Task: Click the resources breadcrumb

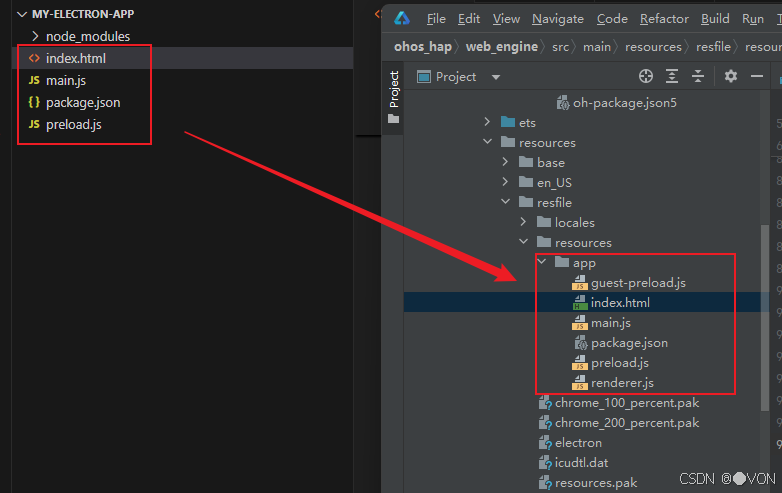Action: pyautogui.click(x=653, y=47)
